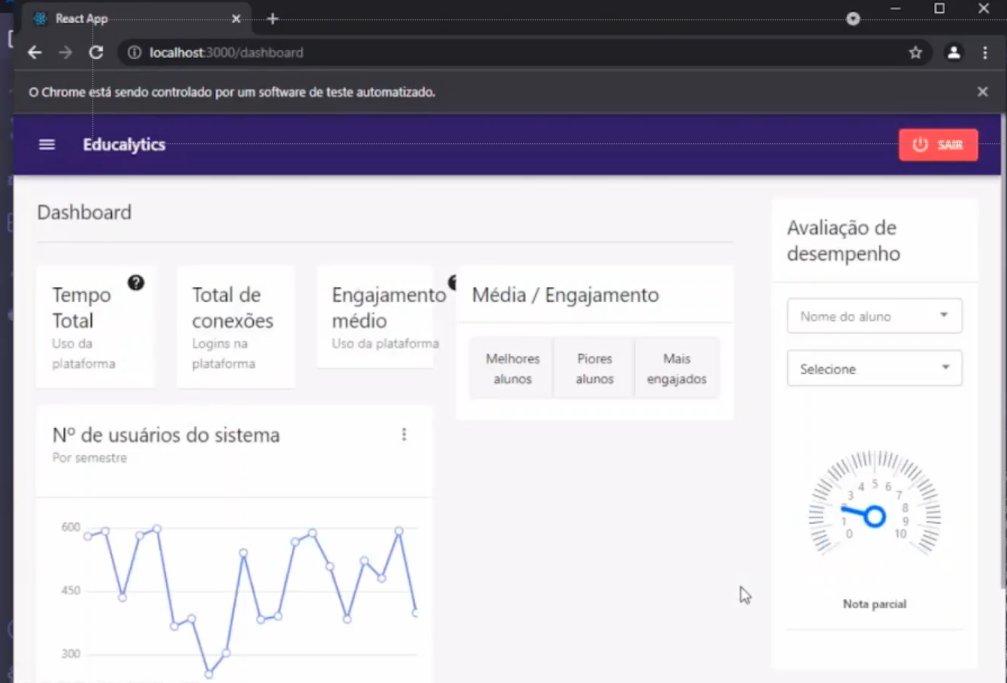Reload the dashboard page
The width and height of the screenshot is (1007, 683).
click(96, 53)
